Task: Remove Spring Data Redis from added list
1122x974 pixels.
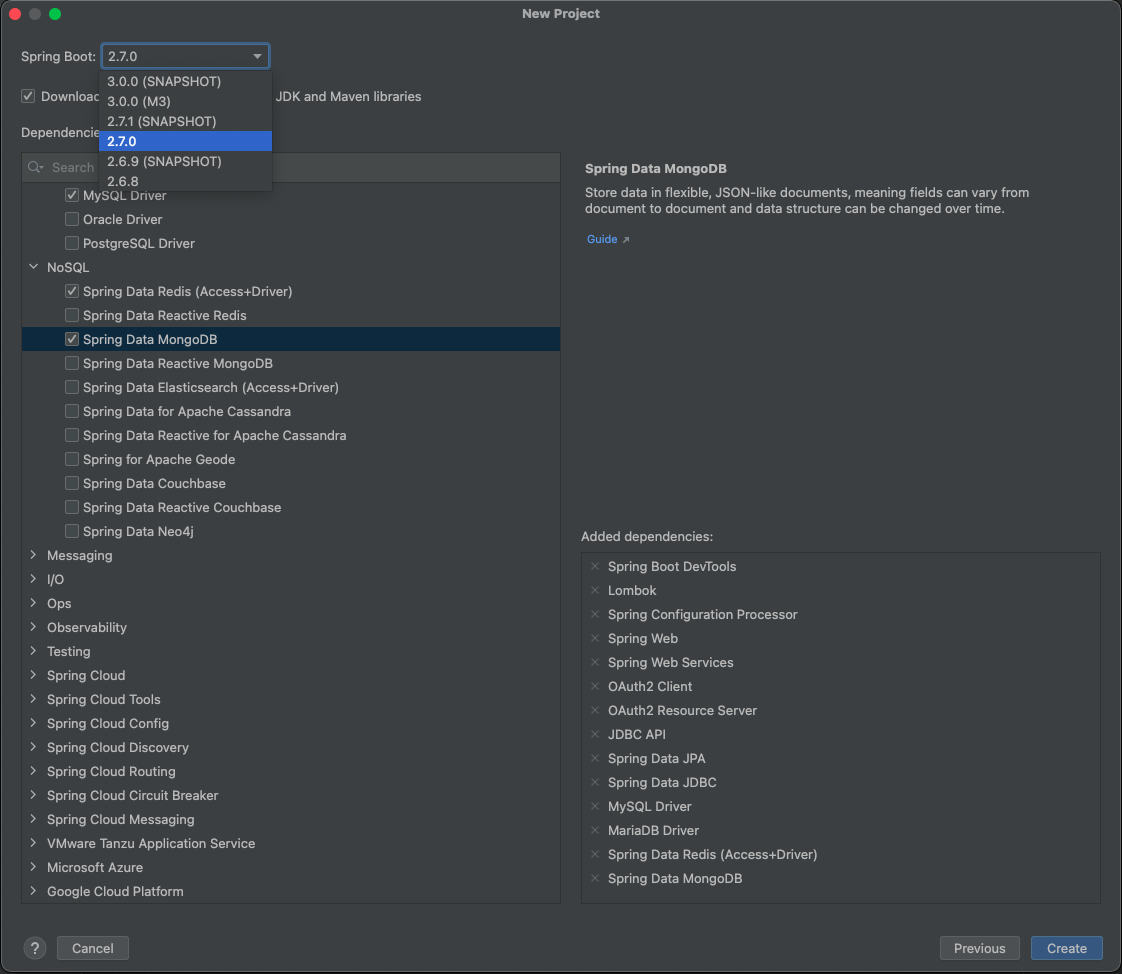Action: (x=595, y=854)
